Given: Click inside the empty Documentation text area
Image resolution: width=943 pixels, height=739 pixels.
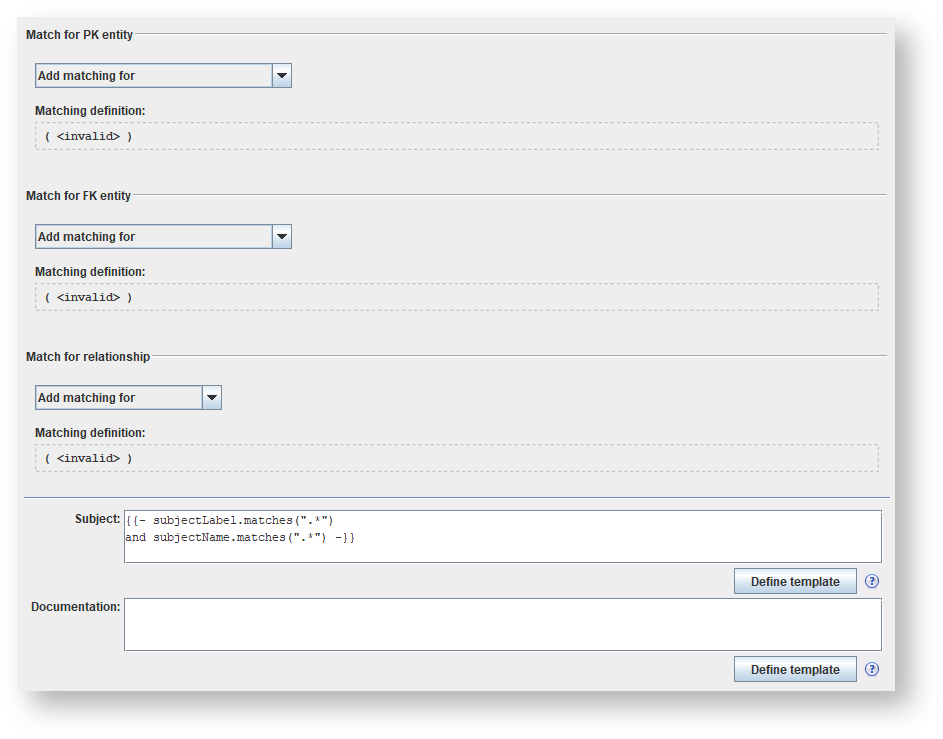Looking at the screenshot, I should point(502,624).
